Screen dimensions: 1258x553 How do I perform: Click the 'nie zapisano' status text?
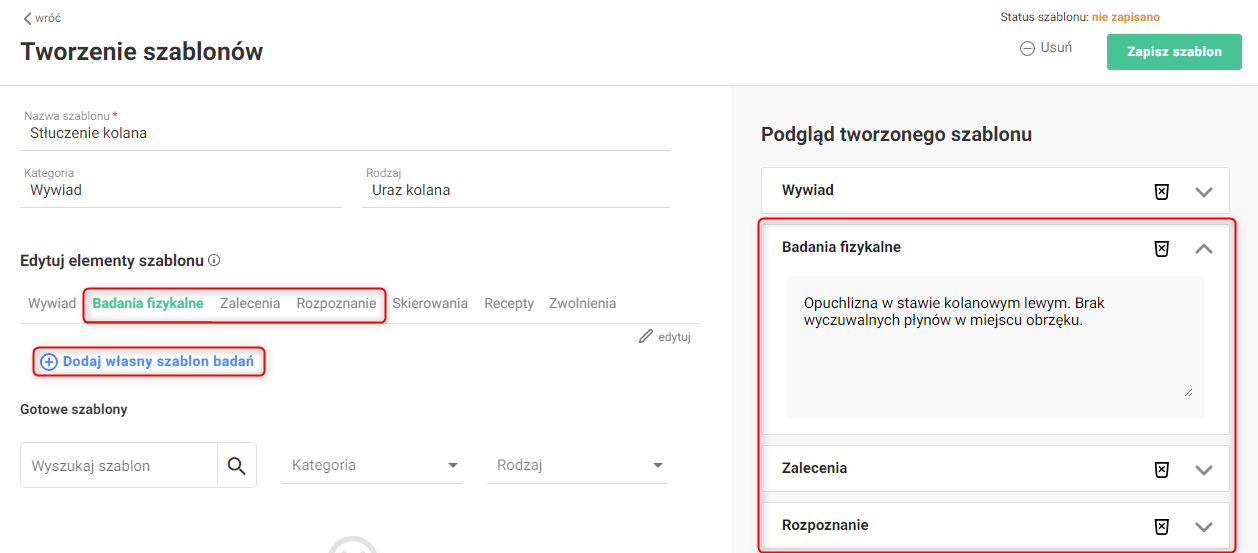pos(1126,17)
